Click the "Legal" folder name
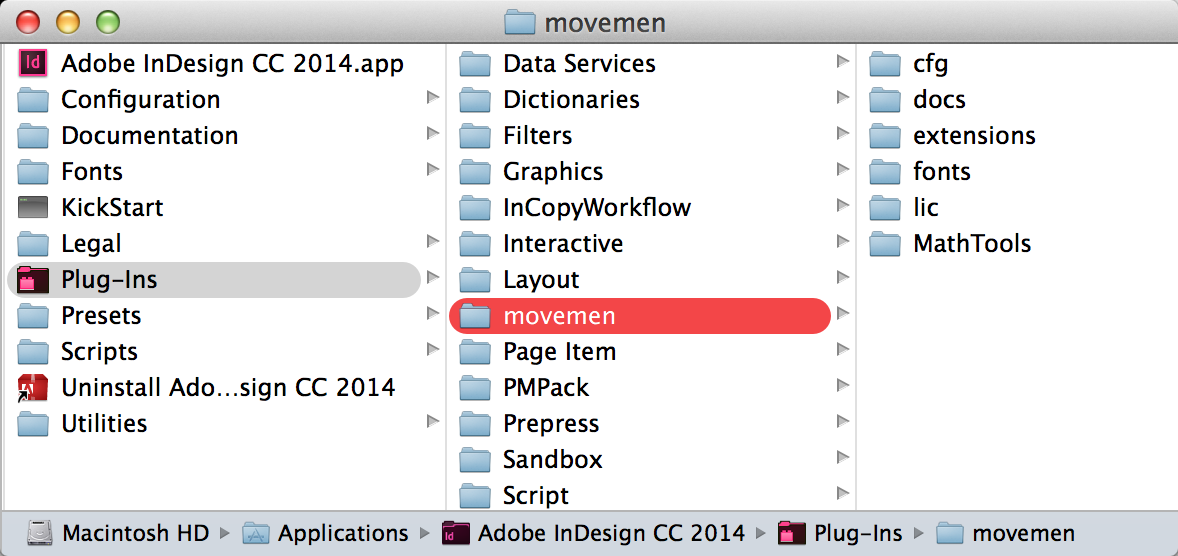1178x556 pixels. 91,243
